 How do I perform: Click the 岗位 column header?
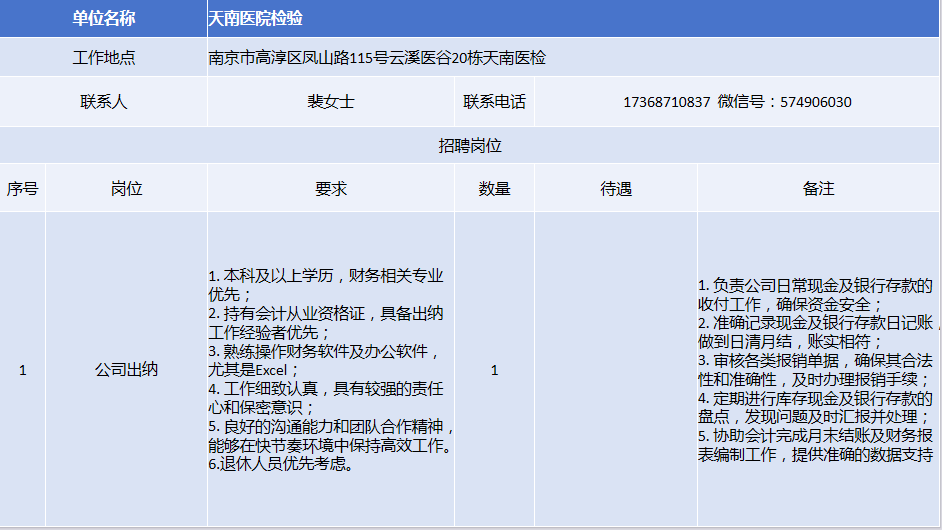tap(127, 188)
